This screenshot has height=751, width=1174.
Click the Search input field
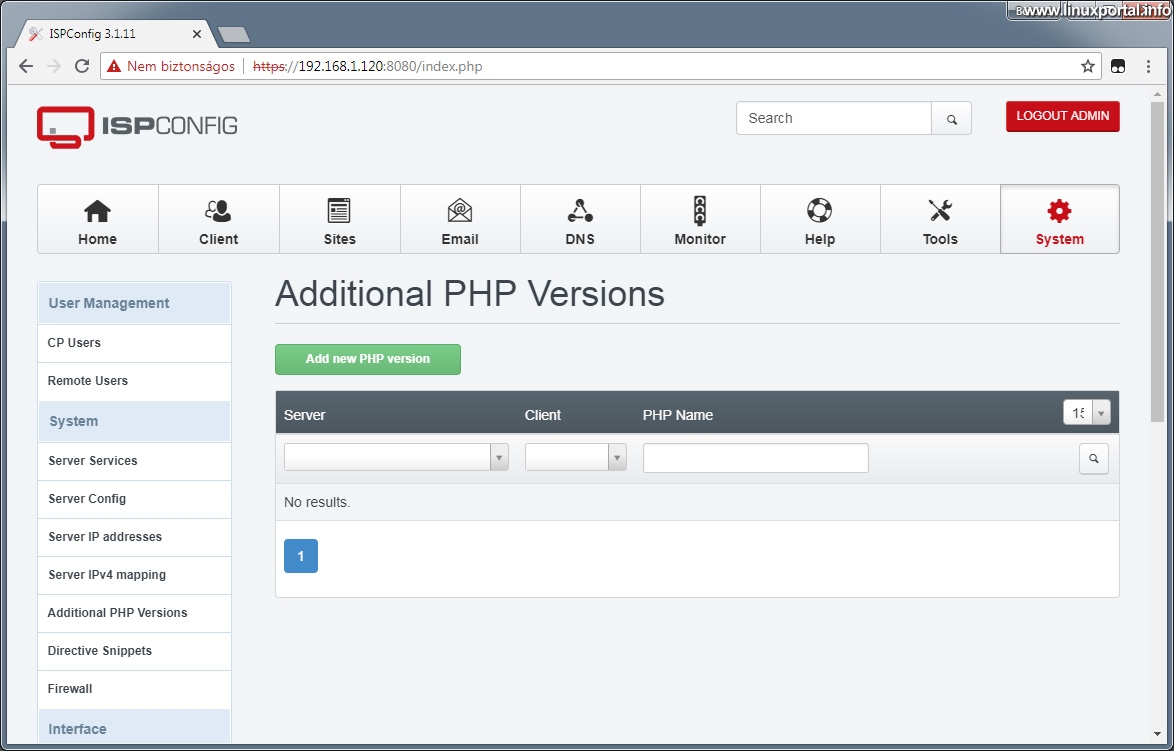(834, 118)
